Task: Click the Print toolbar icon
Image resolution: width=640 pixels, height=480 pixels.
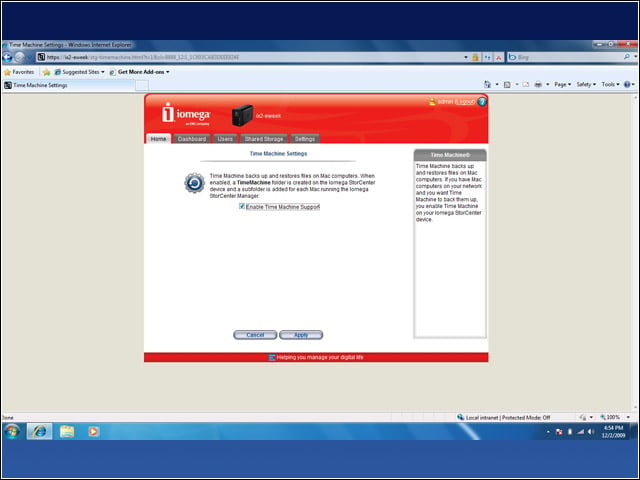Action: [538, 84]
